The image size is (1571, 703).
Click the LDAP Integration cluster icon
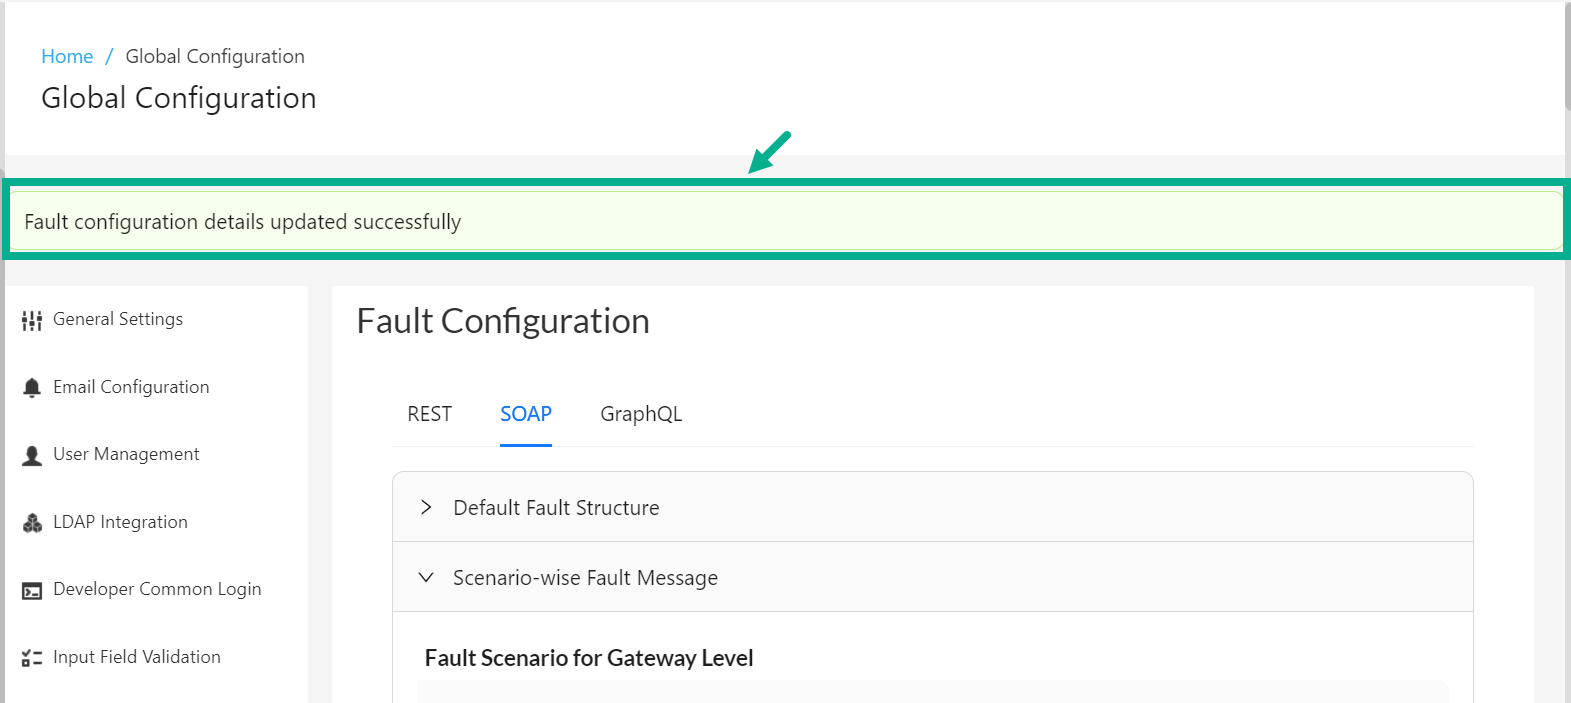click(x=31, y=522)
